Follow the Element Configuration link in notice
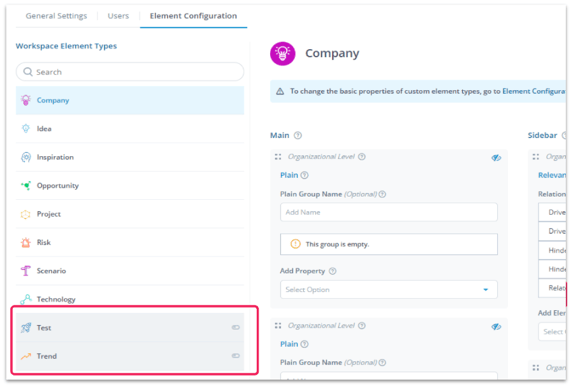Image resolution: width=574 pixels, height=389 pixels. coord(534,91)
